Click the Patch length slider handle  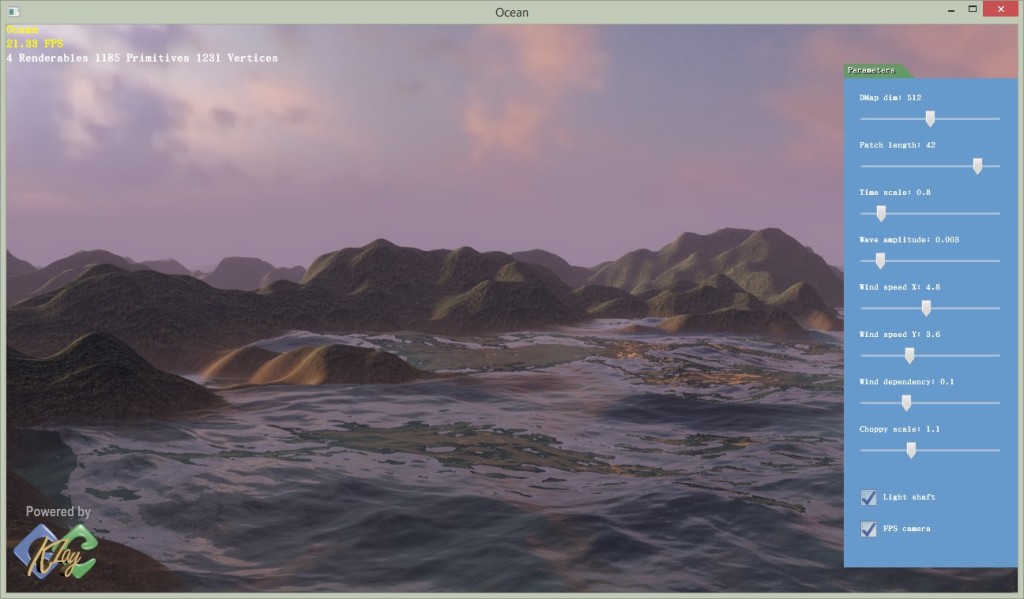click(977, 166)
